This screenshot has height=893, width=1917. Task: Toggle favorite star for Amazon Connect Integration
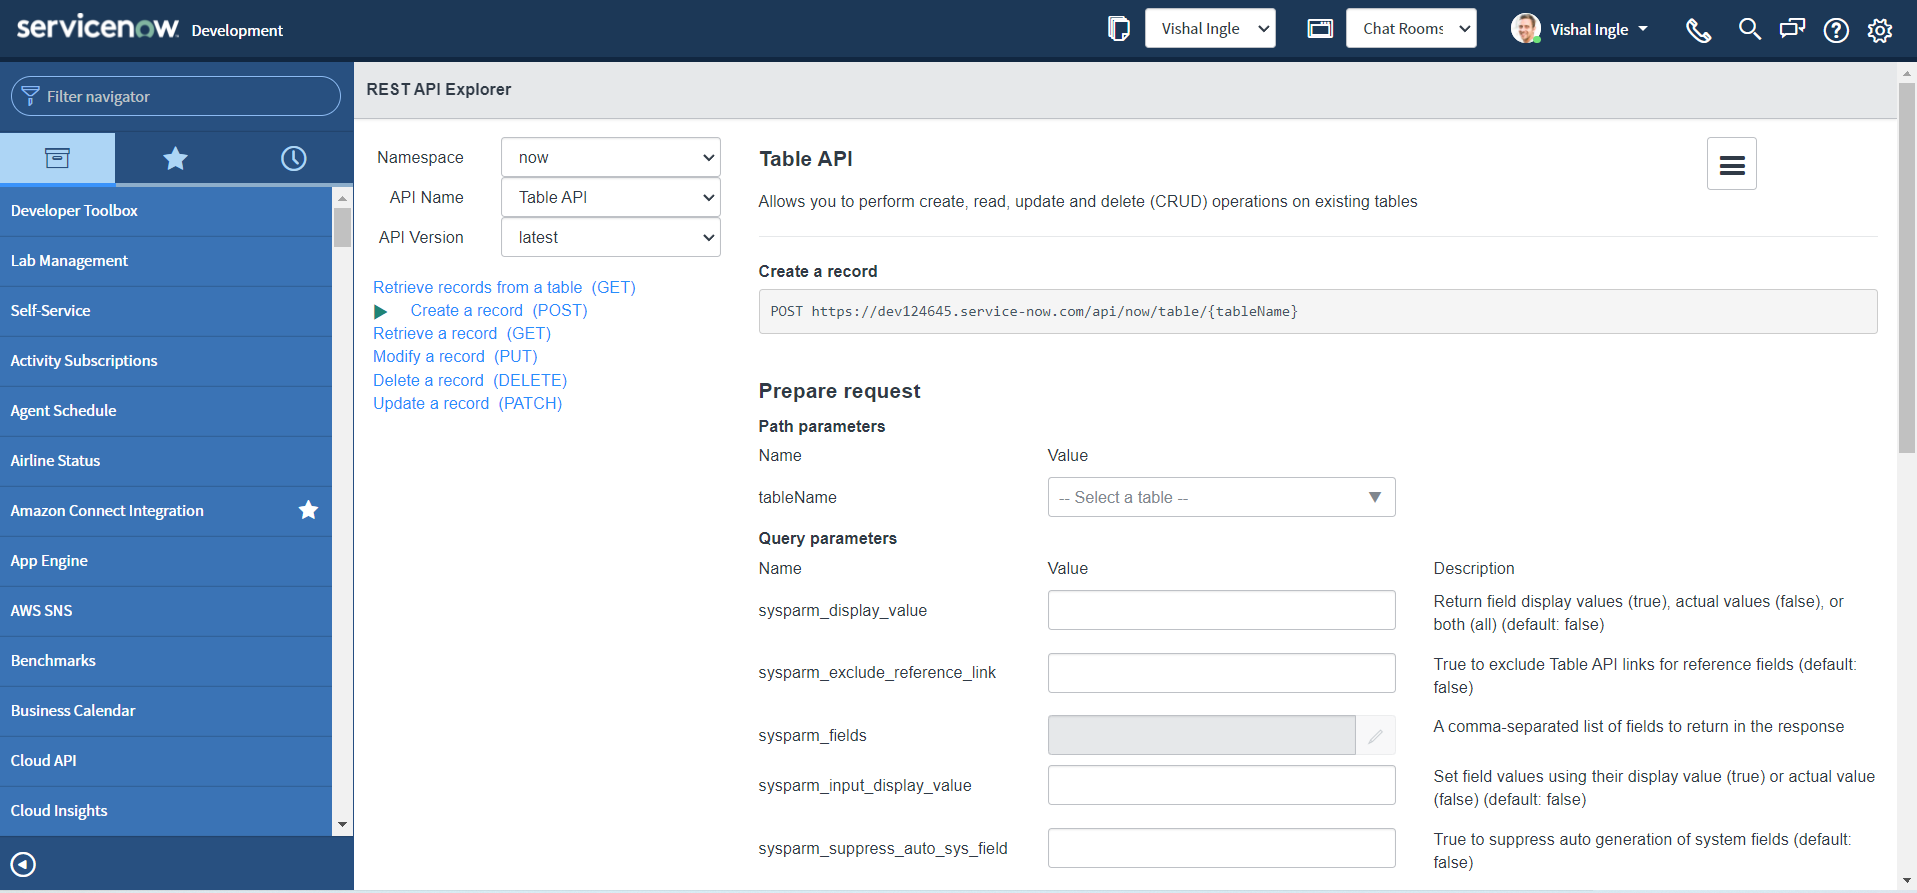[308, 510]
